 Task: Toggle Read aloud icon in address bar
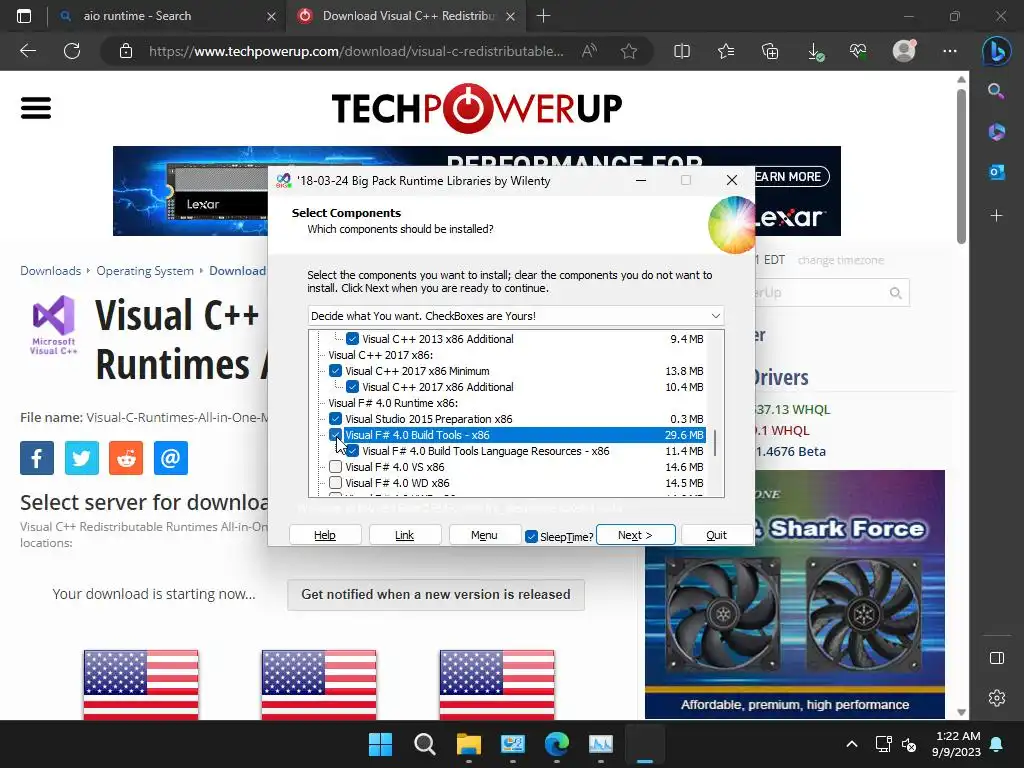(x=589, y=51)
